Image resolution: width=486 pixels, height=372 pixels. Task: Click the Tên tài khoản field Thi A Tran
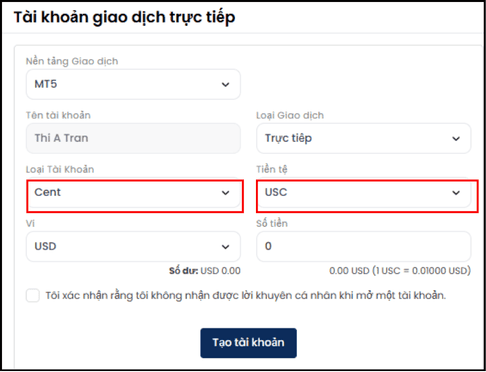133,138
